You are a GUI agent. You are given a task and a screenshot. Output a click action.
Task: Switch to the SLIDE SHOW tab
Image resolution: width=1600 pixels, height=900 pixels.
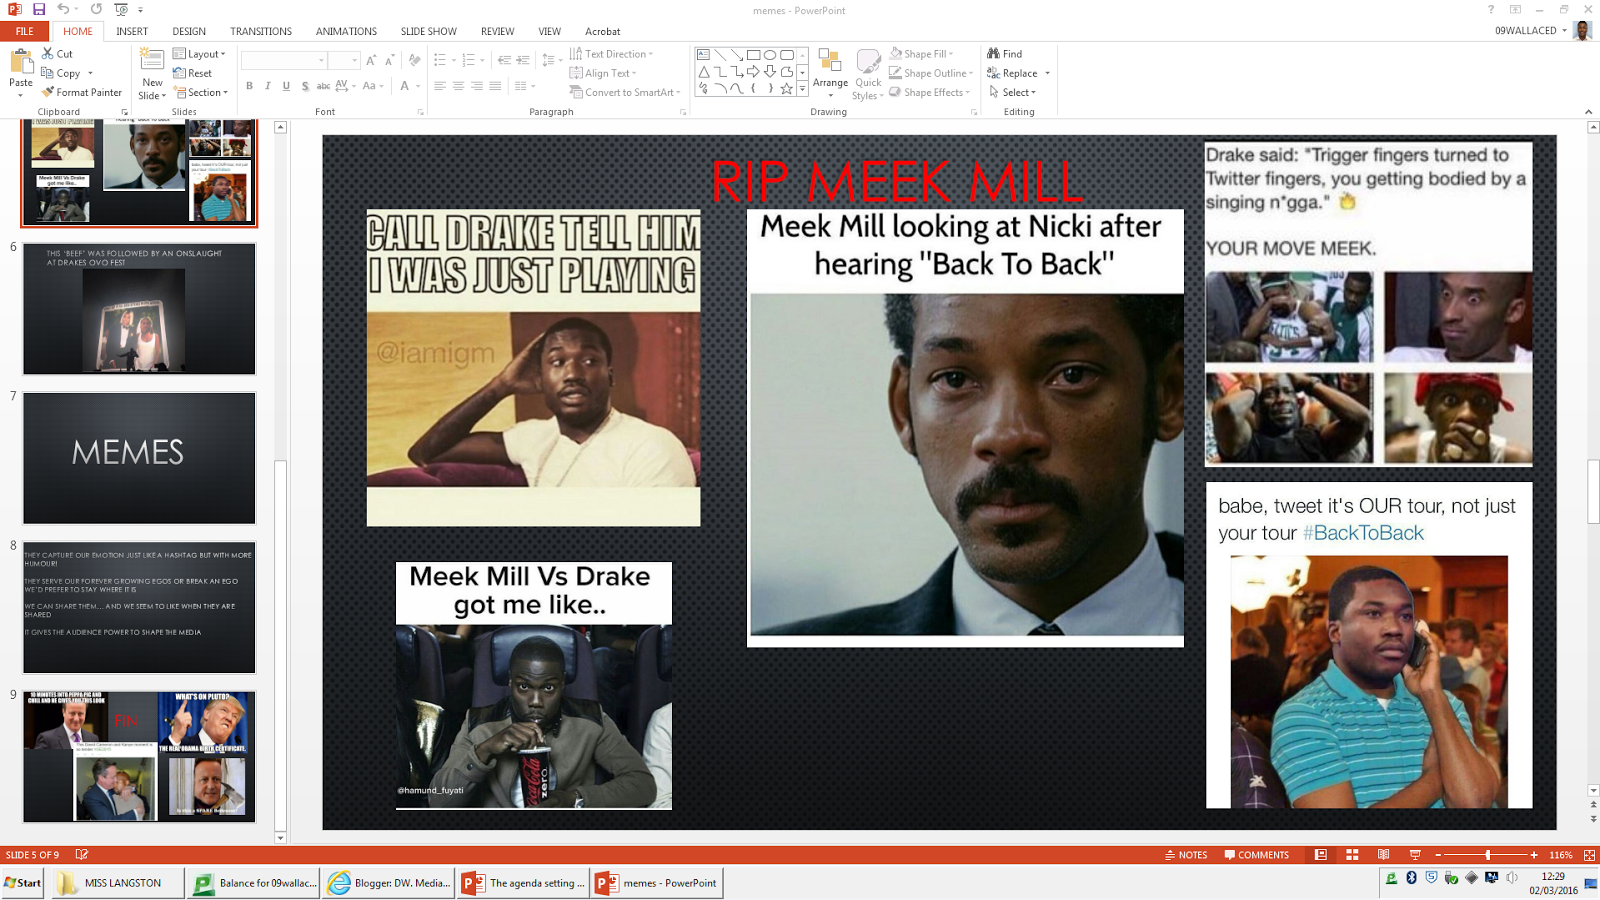(429, 31)
